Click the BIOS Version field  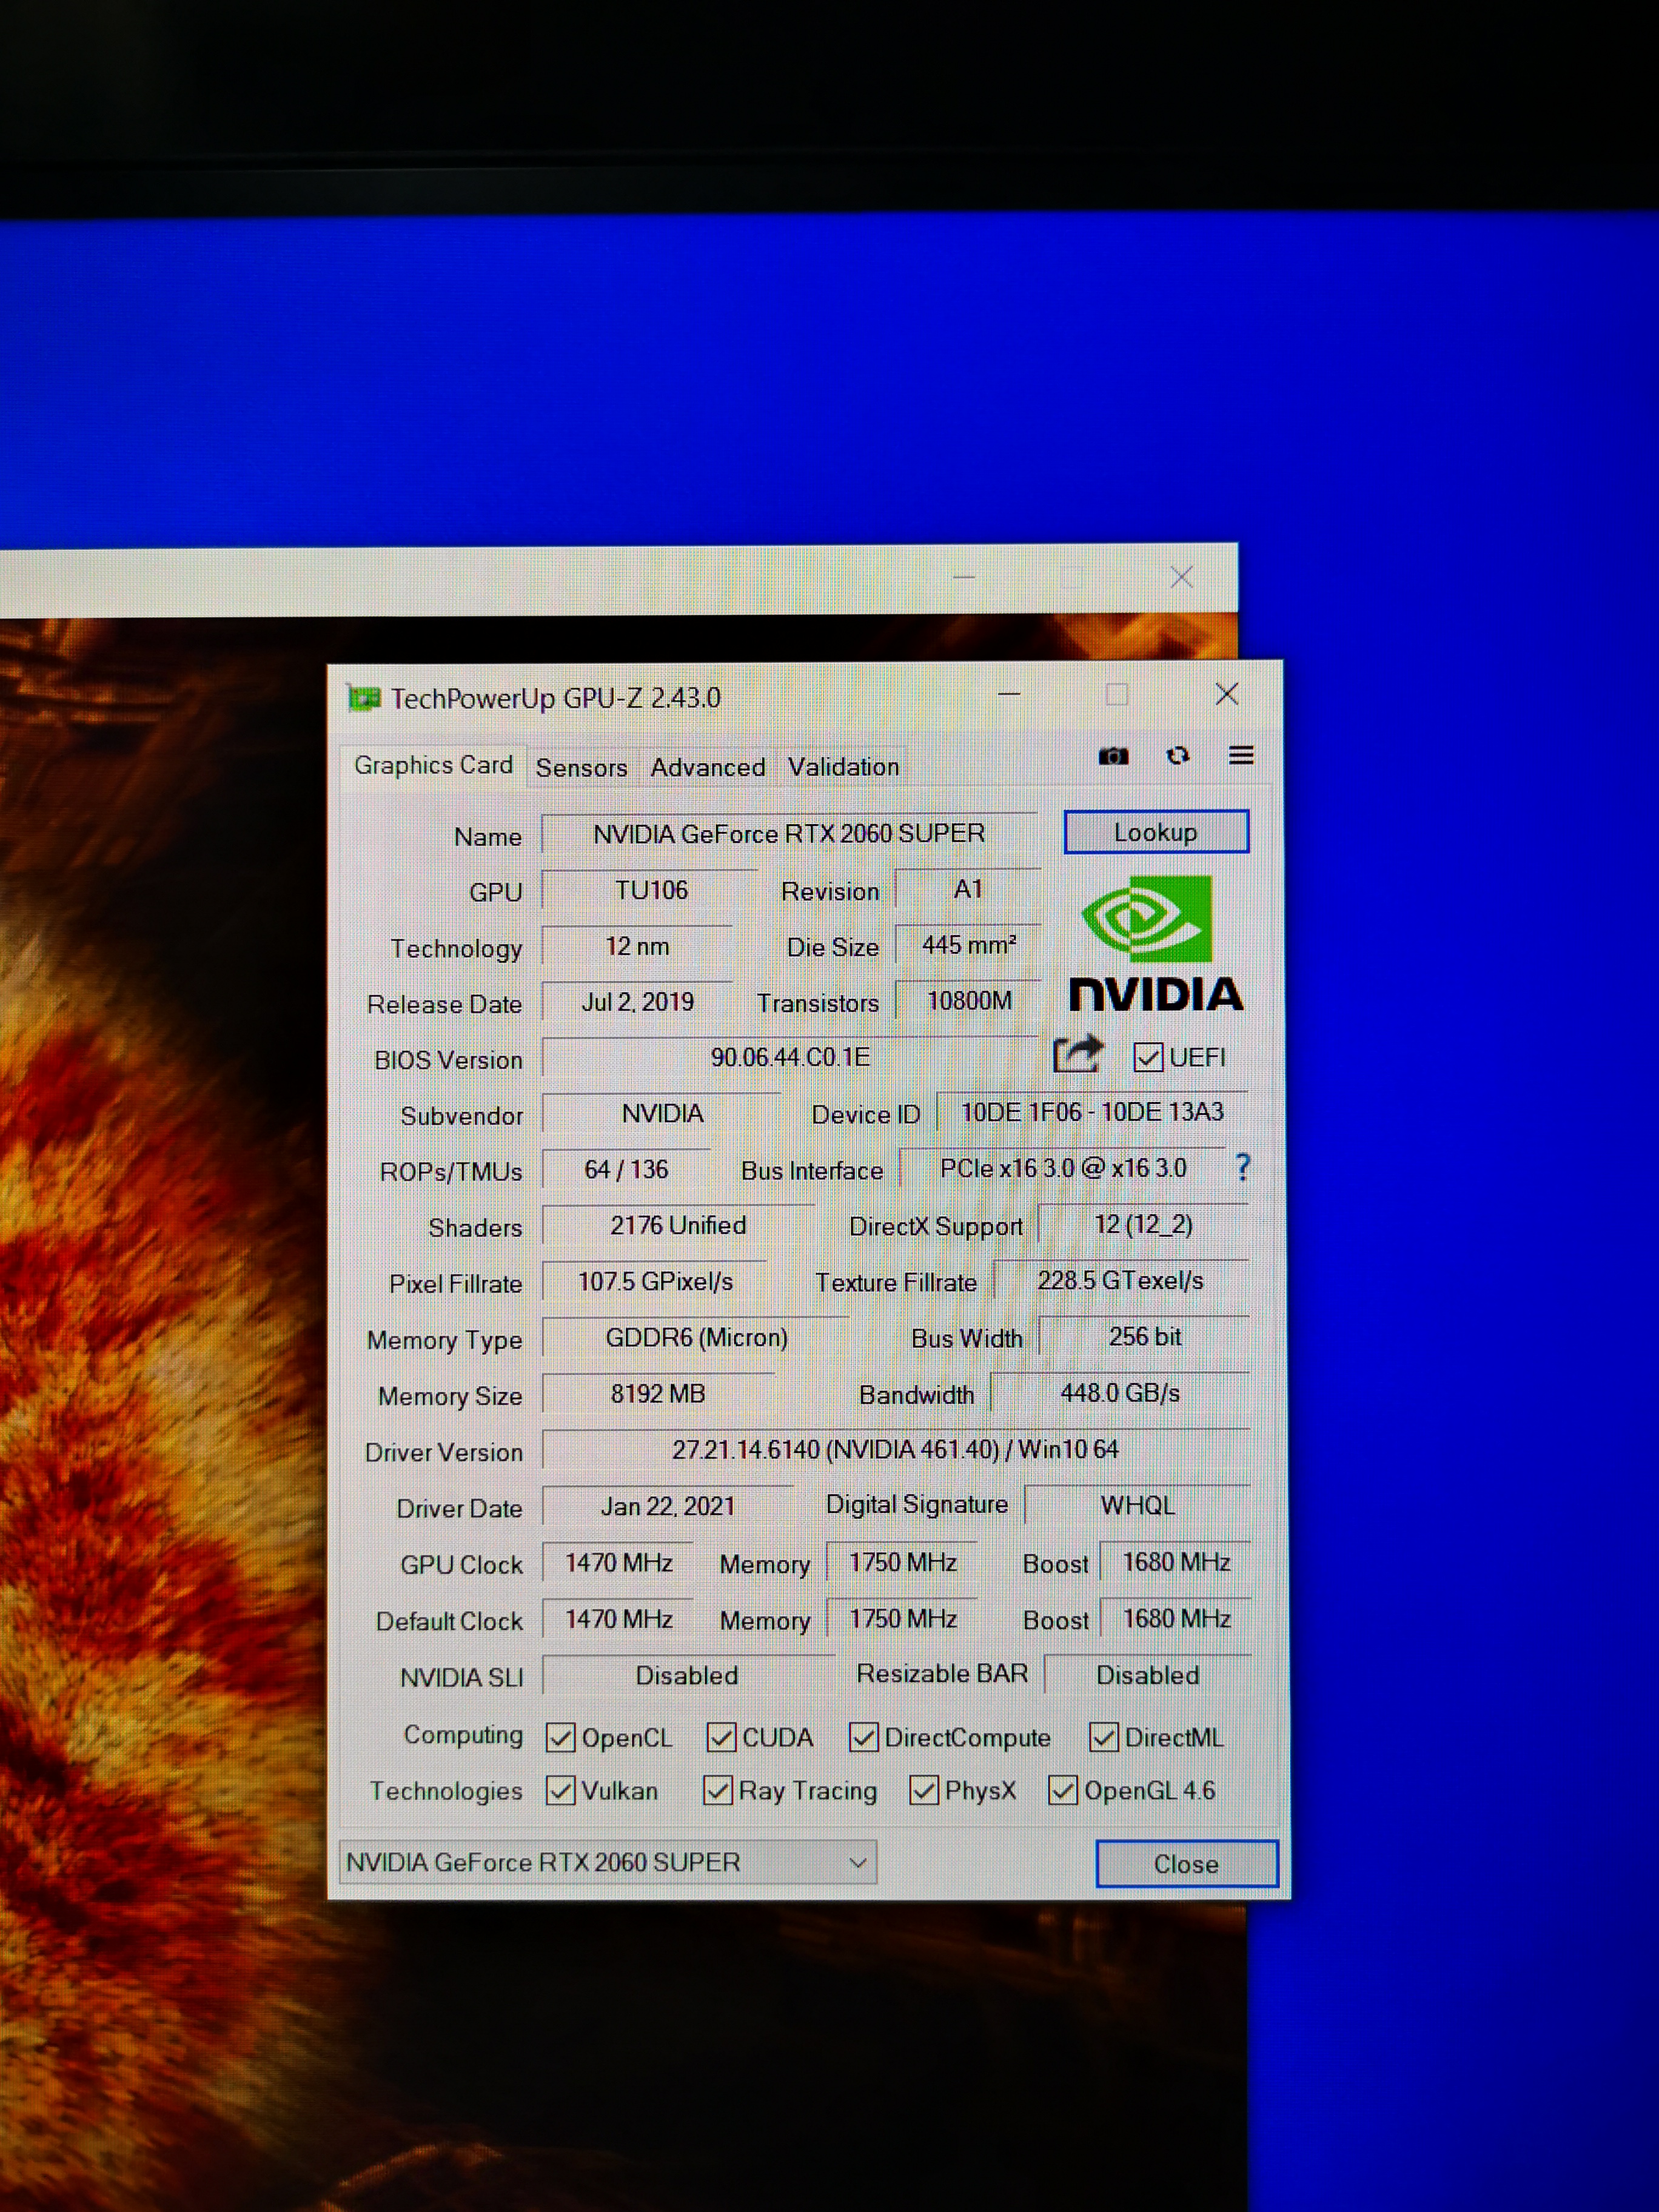789,1058
